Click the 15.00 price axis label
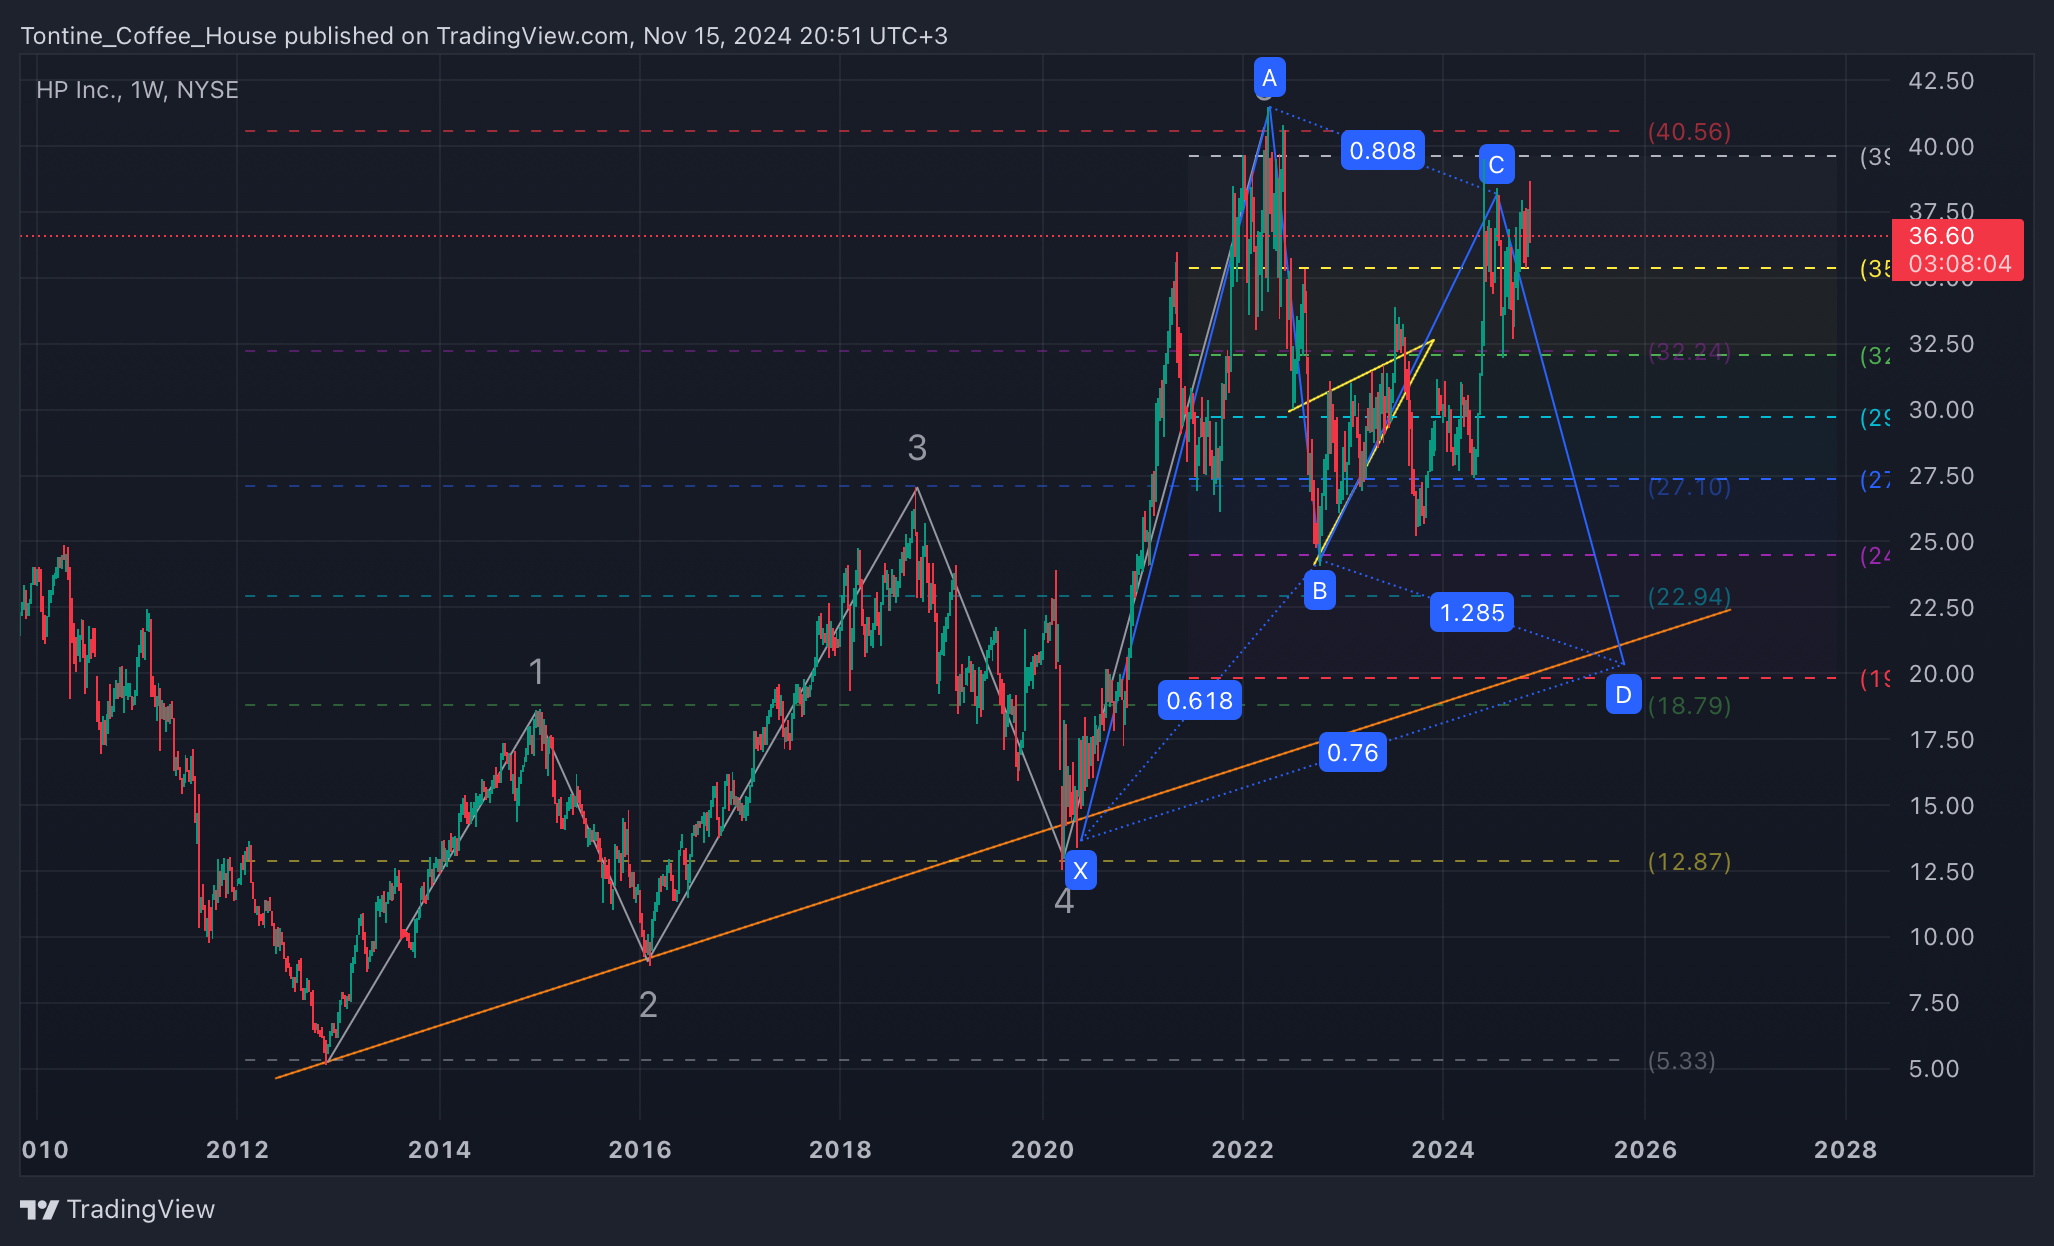Viewport: 2054px width, 1246px height. pyautogui.click(x=1941, y=806)
